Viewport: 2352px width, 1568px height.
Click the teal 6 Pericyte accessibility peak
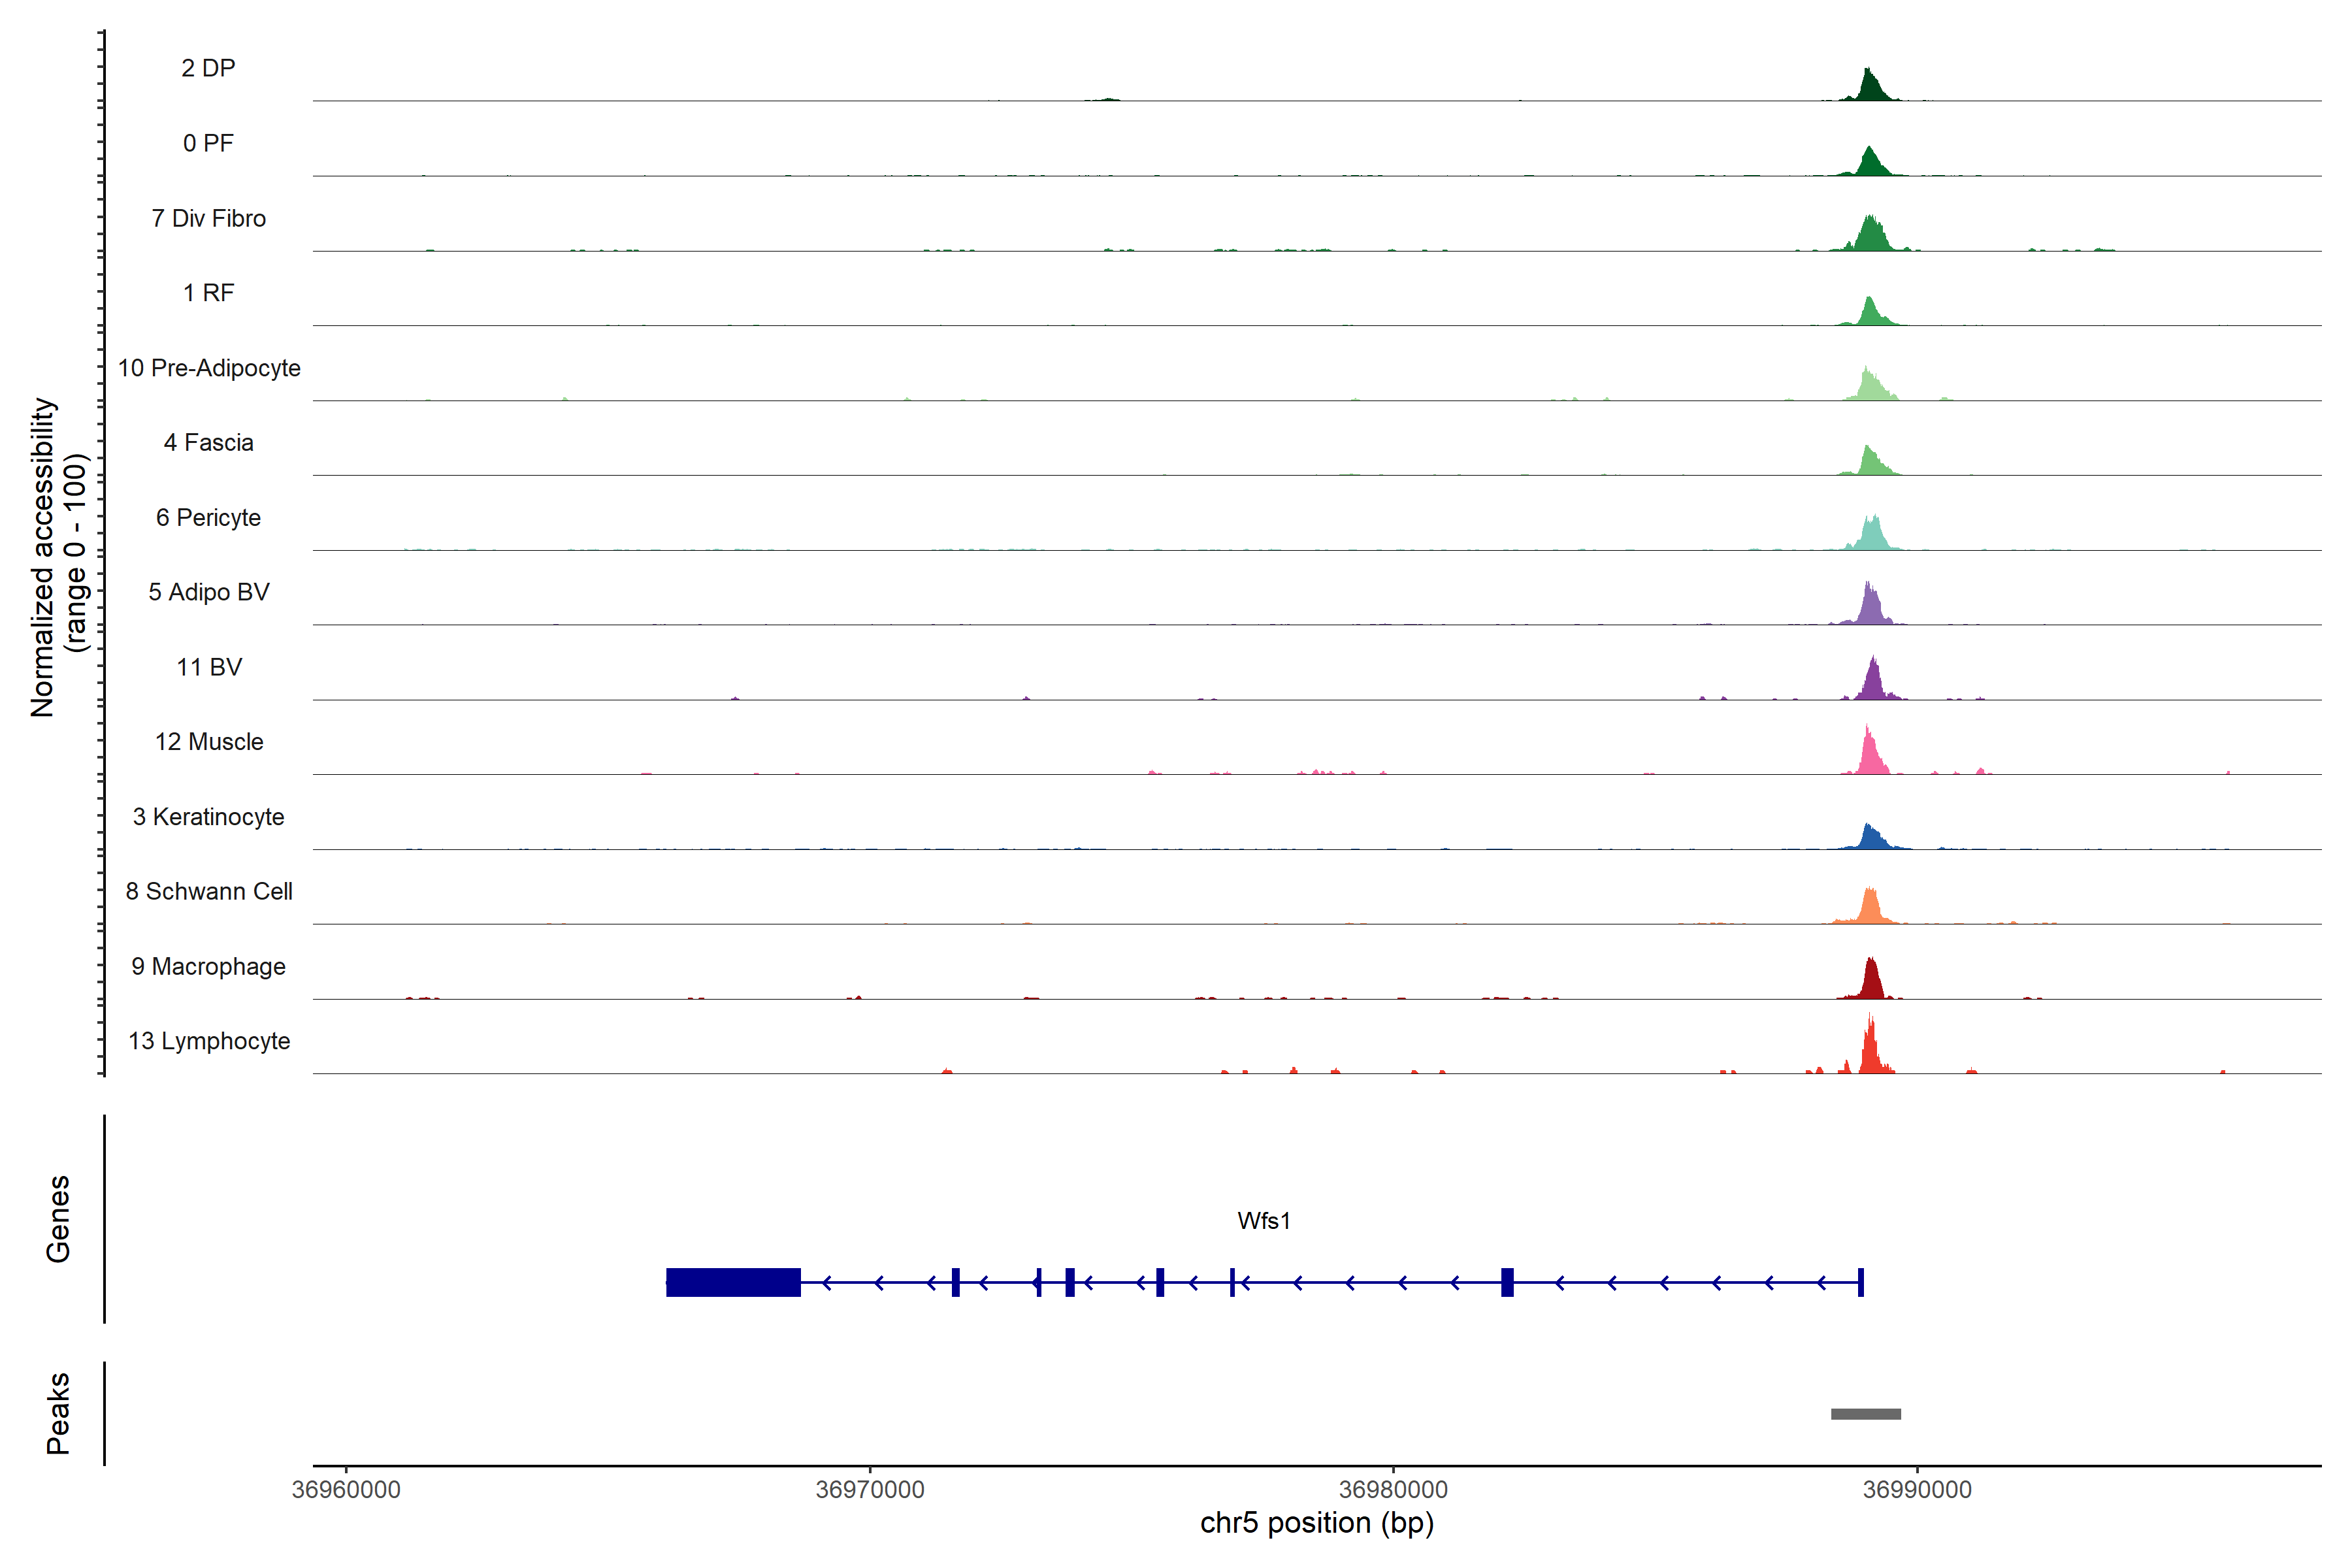pyautogui.click(x=1871, y=535)
